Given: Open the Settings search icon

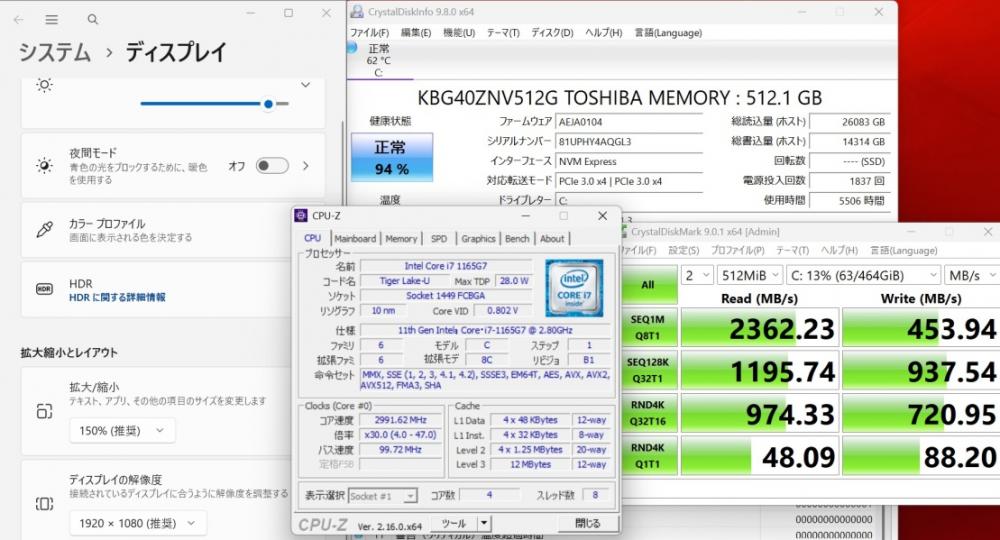Looking at the screenshot, I should coord(93,20).
